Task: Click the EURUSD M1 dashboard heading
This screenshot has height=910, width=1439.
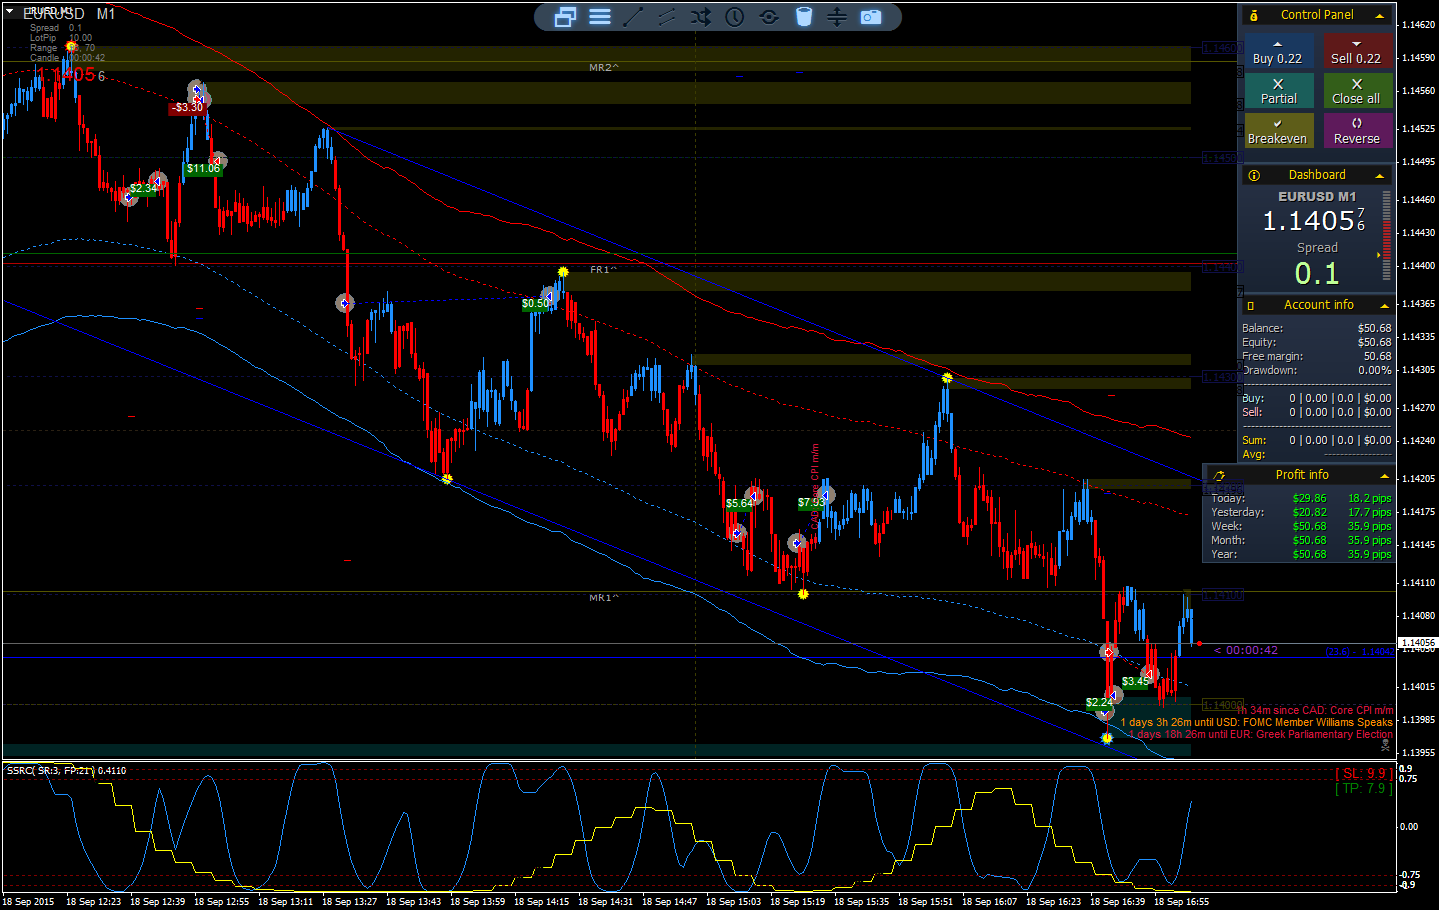Action: click(1317, 197)
